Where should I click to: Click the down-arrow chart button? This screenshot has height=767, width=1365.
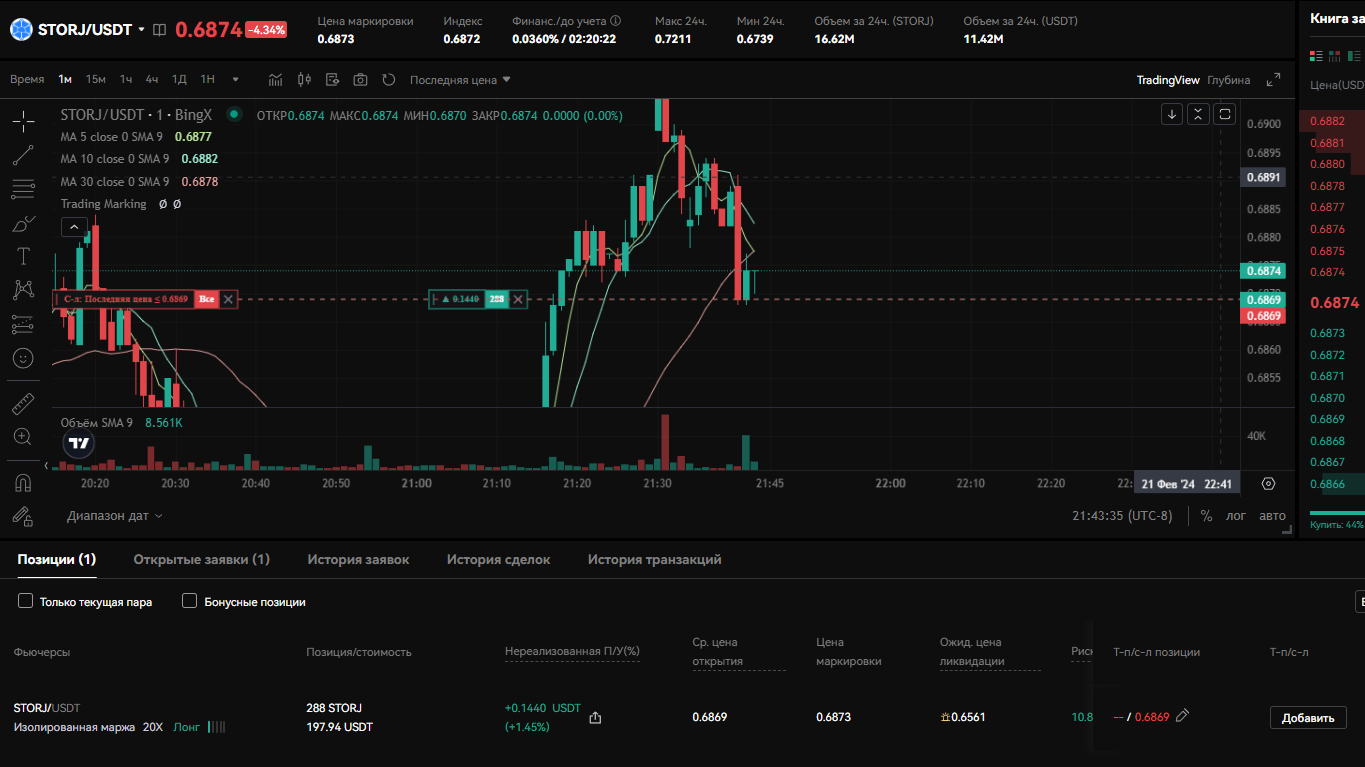(1172, 114)
